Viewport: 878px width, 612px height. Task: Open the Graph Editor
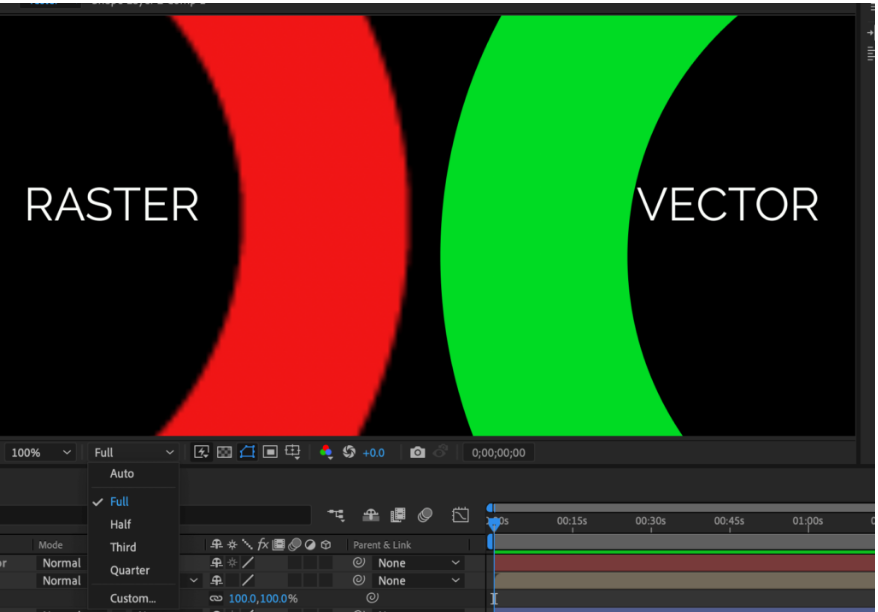(x=459, y=515)
